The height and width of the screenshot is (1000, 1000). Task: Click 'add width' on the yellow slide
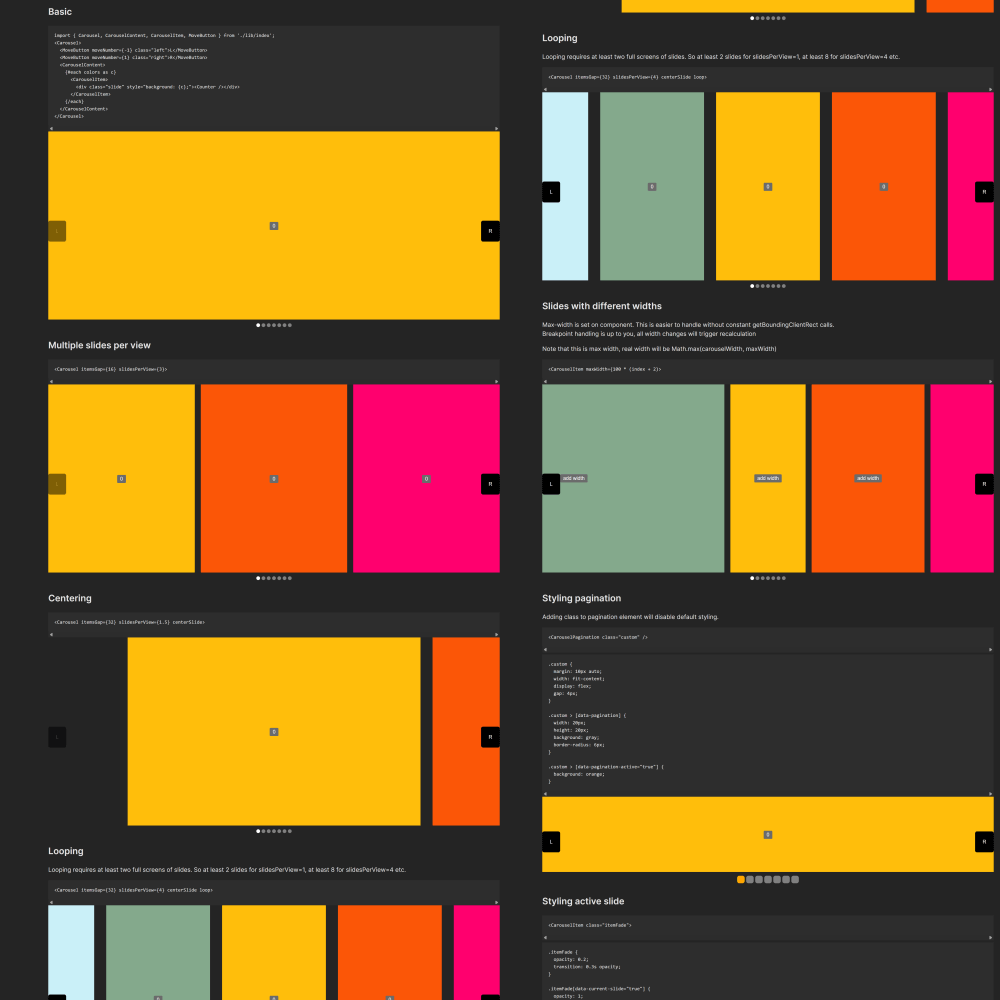tap(767, 478)
